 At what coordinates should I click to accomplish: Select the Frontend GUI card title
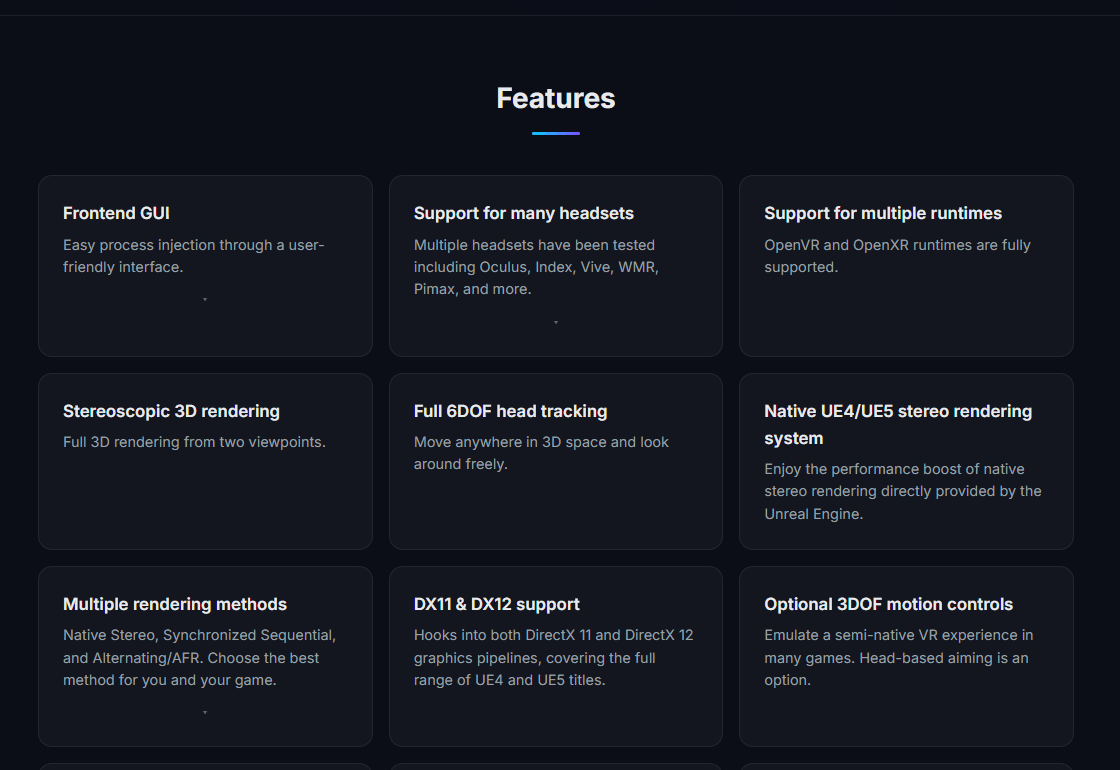click(116, 213)
